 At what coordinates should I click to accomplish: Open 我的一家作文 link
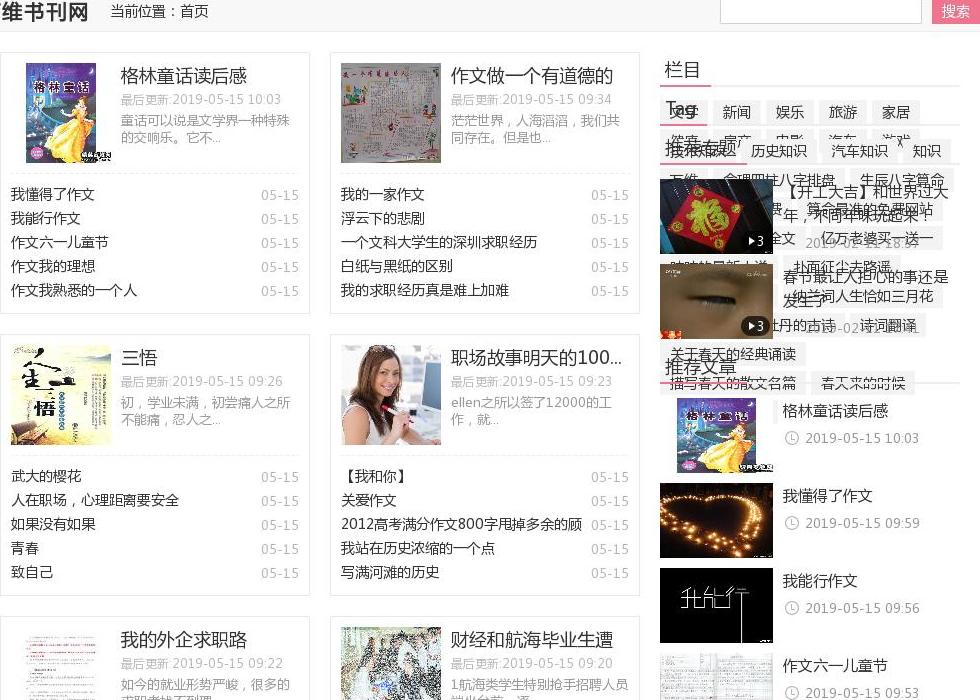click(x=382, y=194)
